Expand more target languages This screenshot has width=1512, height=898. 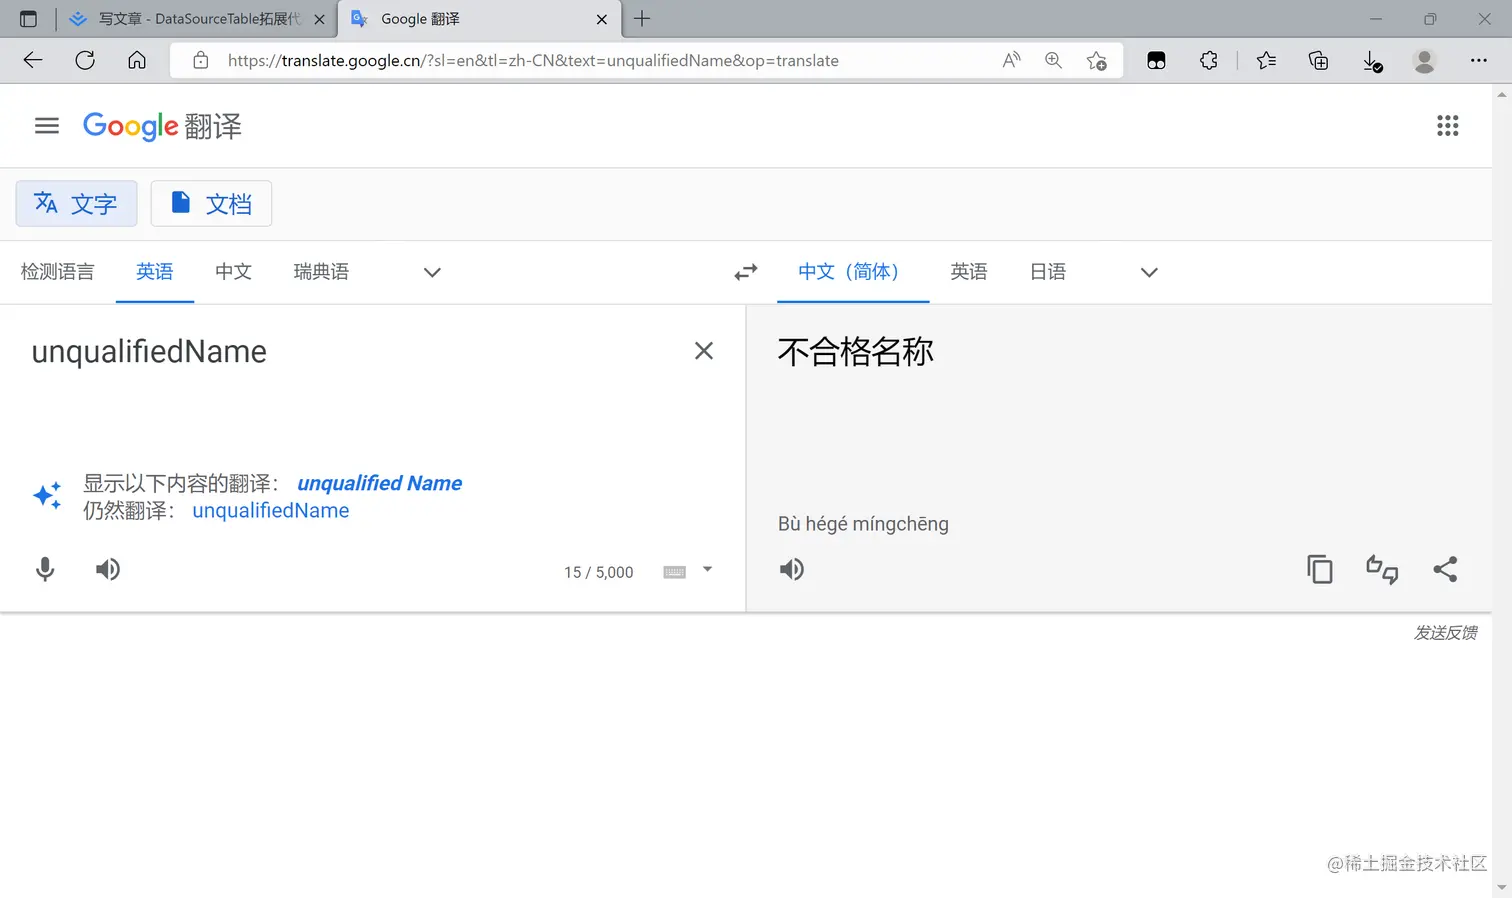click(x=1149, y=272)
